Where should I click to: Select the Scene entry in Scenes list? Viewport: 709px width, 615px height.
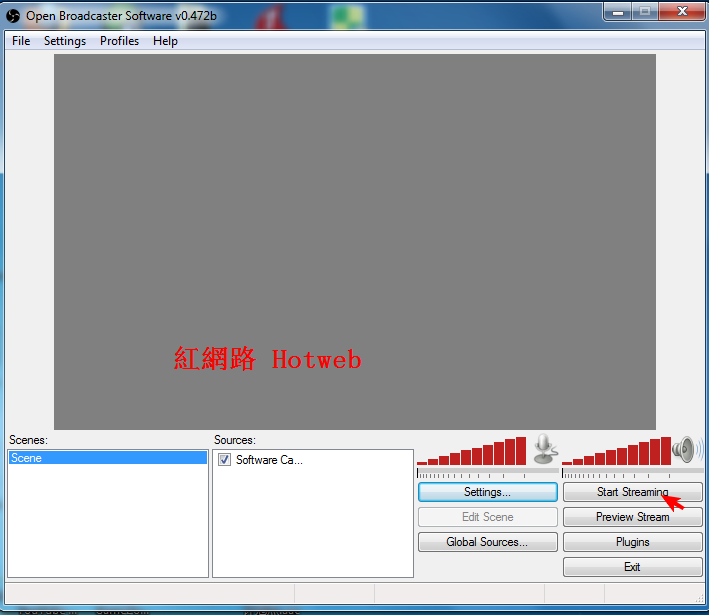108,458
